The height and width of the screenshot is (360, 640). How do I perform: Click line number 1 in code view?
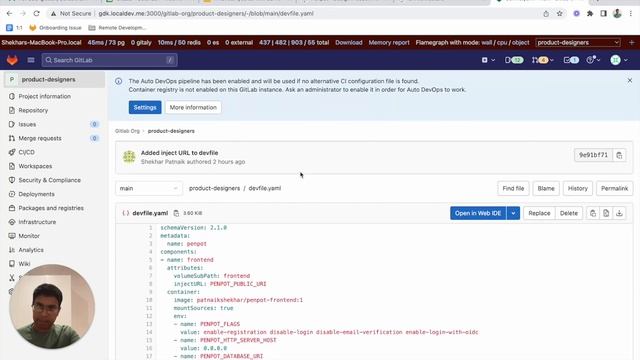coord(151,228)
